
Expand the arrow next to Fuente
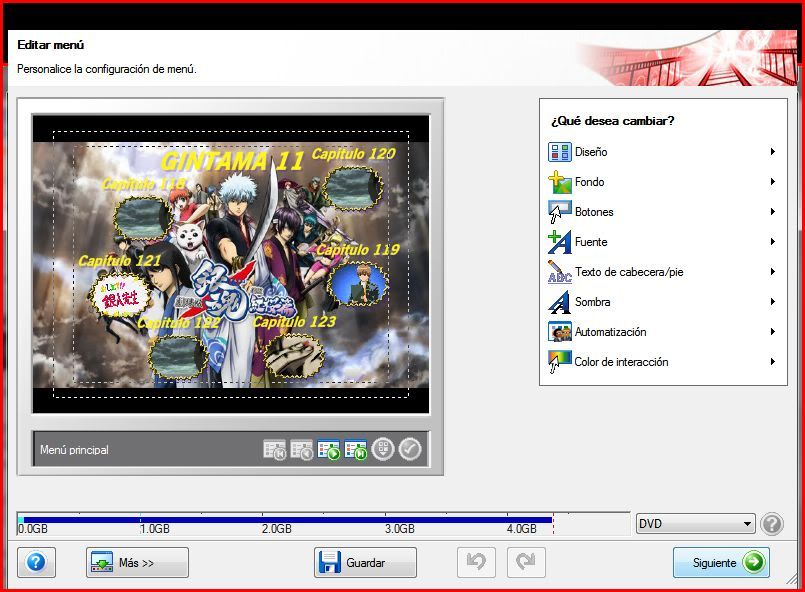click(x=772, y=241)
